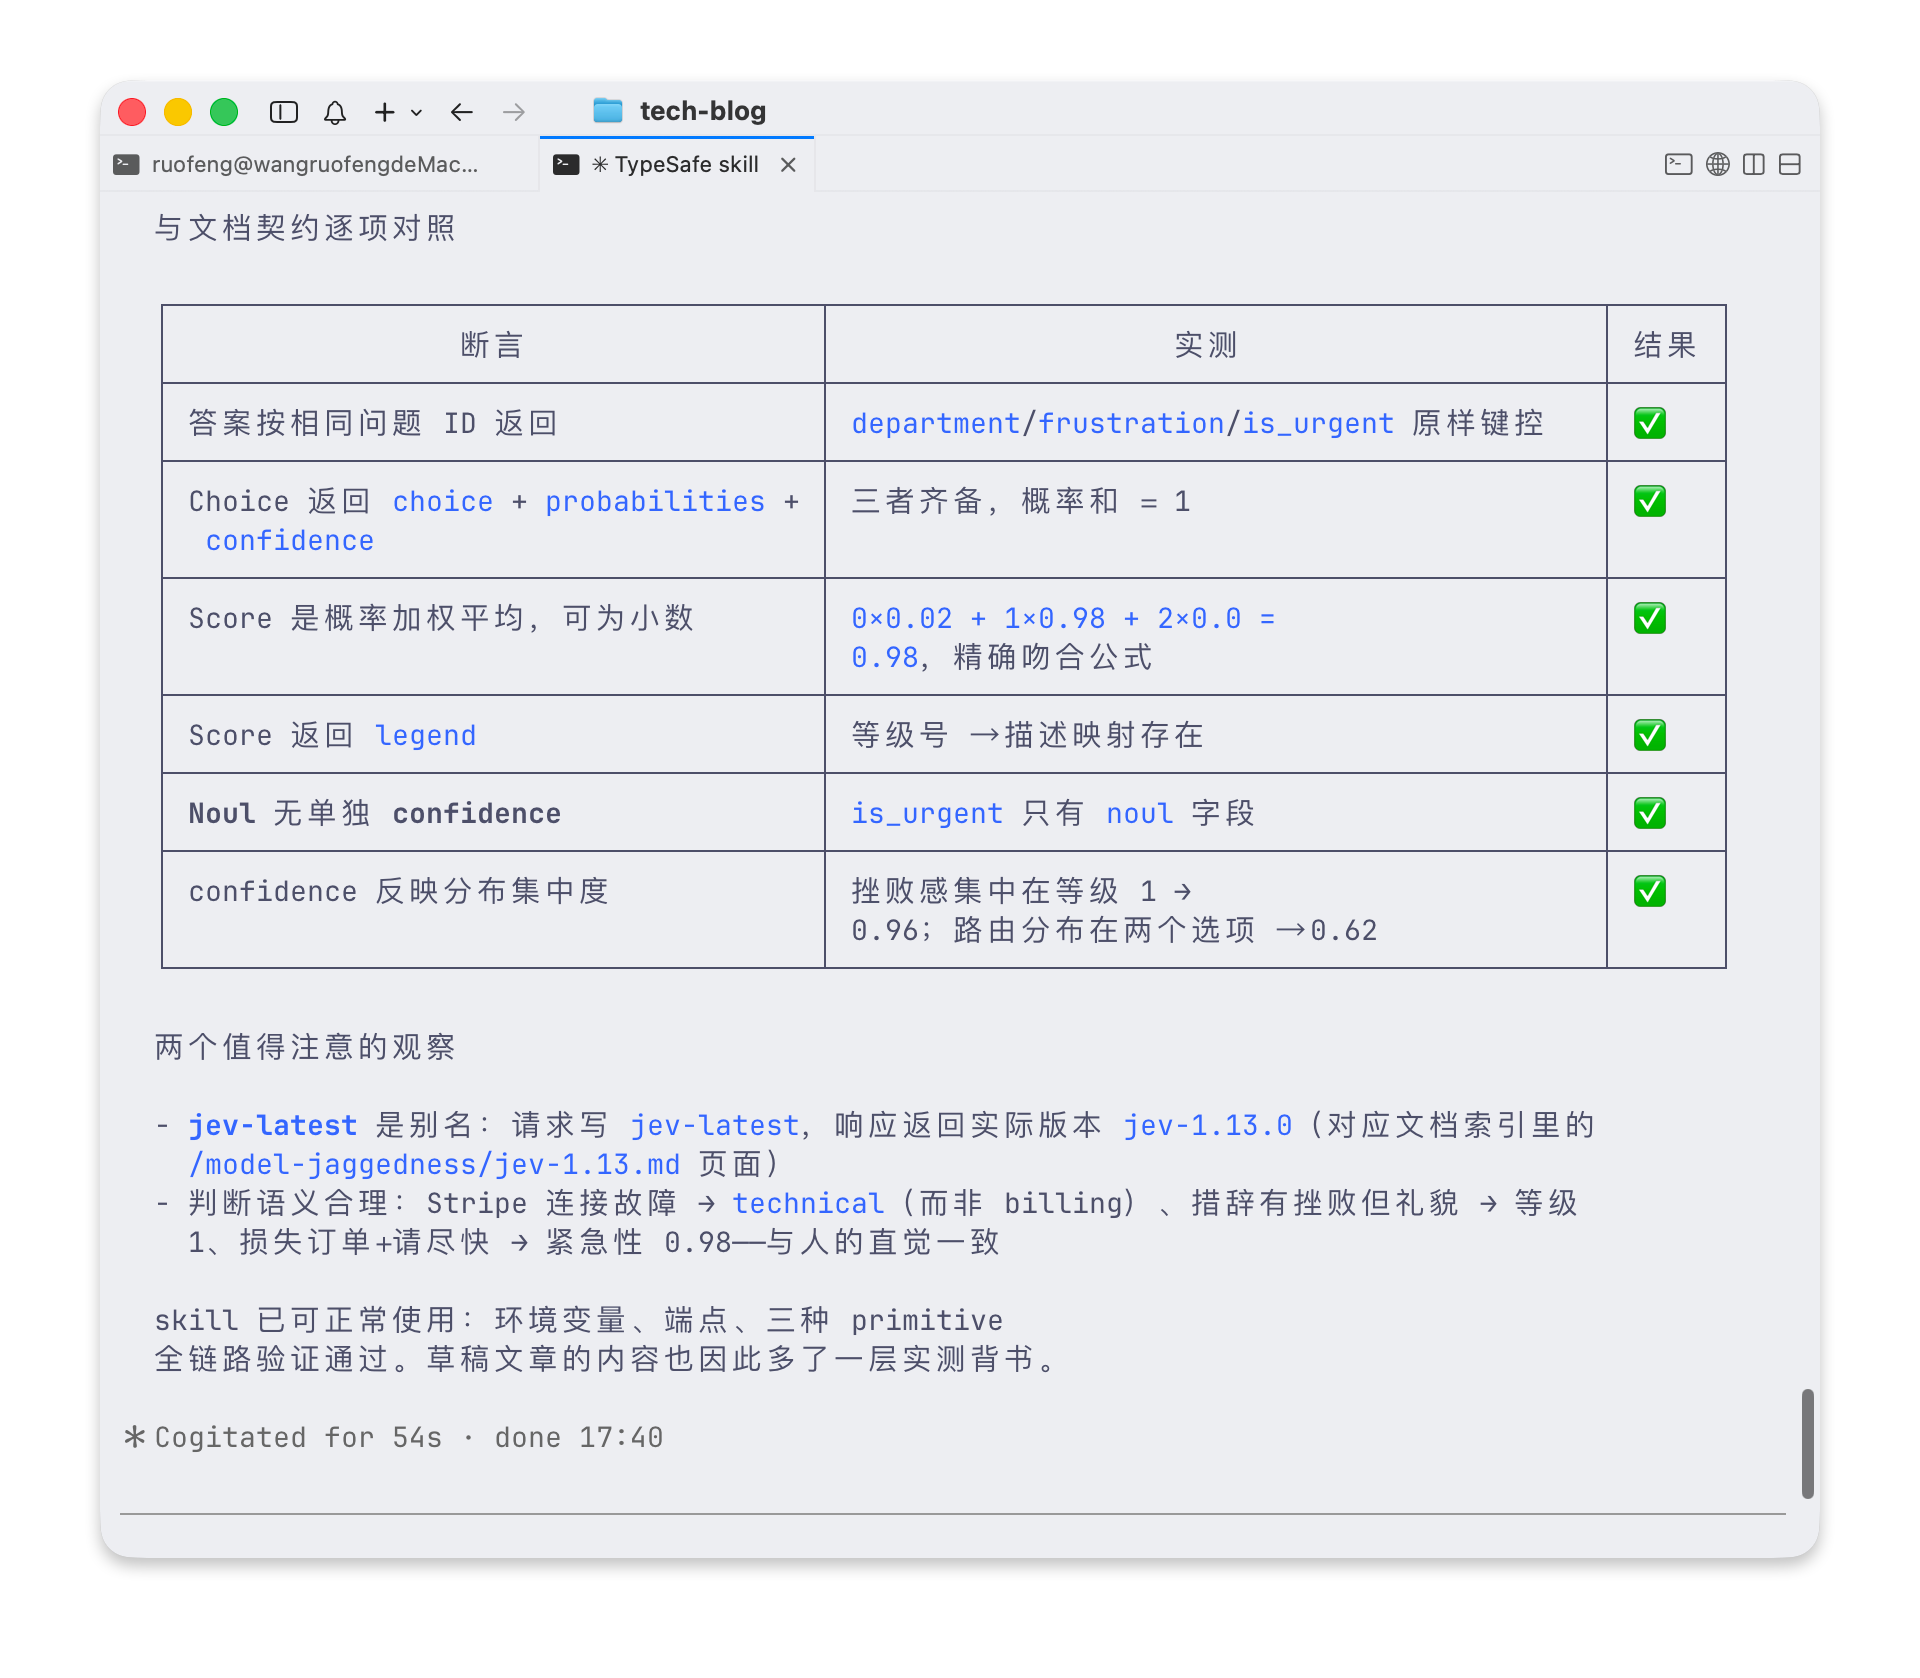Click the terminal icon on the TypeSafe tab

click(x=566, y=164)
